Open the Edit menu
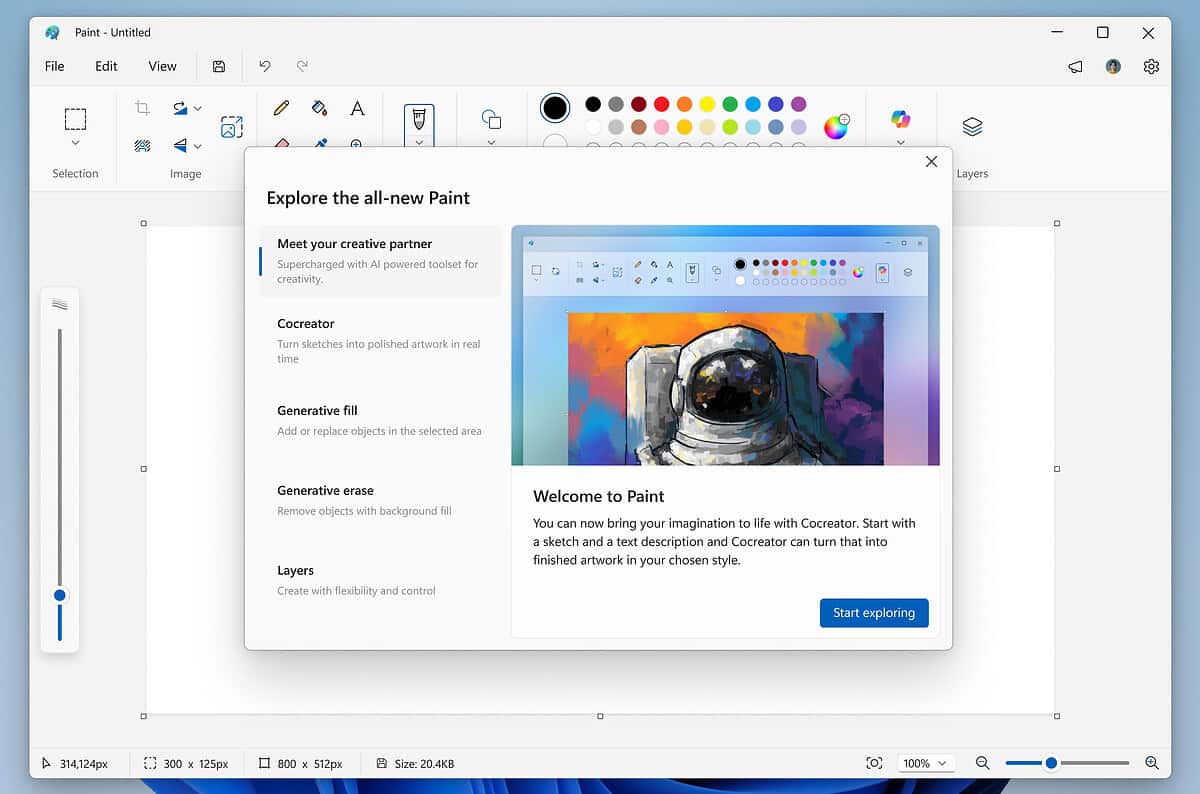This screenshot has width=1200, height=794. point(106,66)
